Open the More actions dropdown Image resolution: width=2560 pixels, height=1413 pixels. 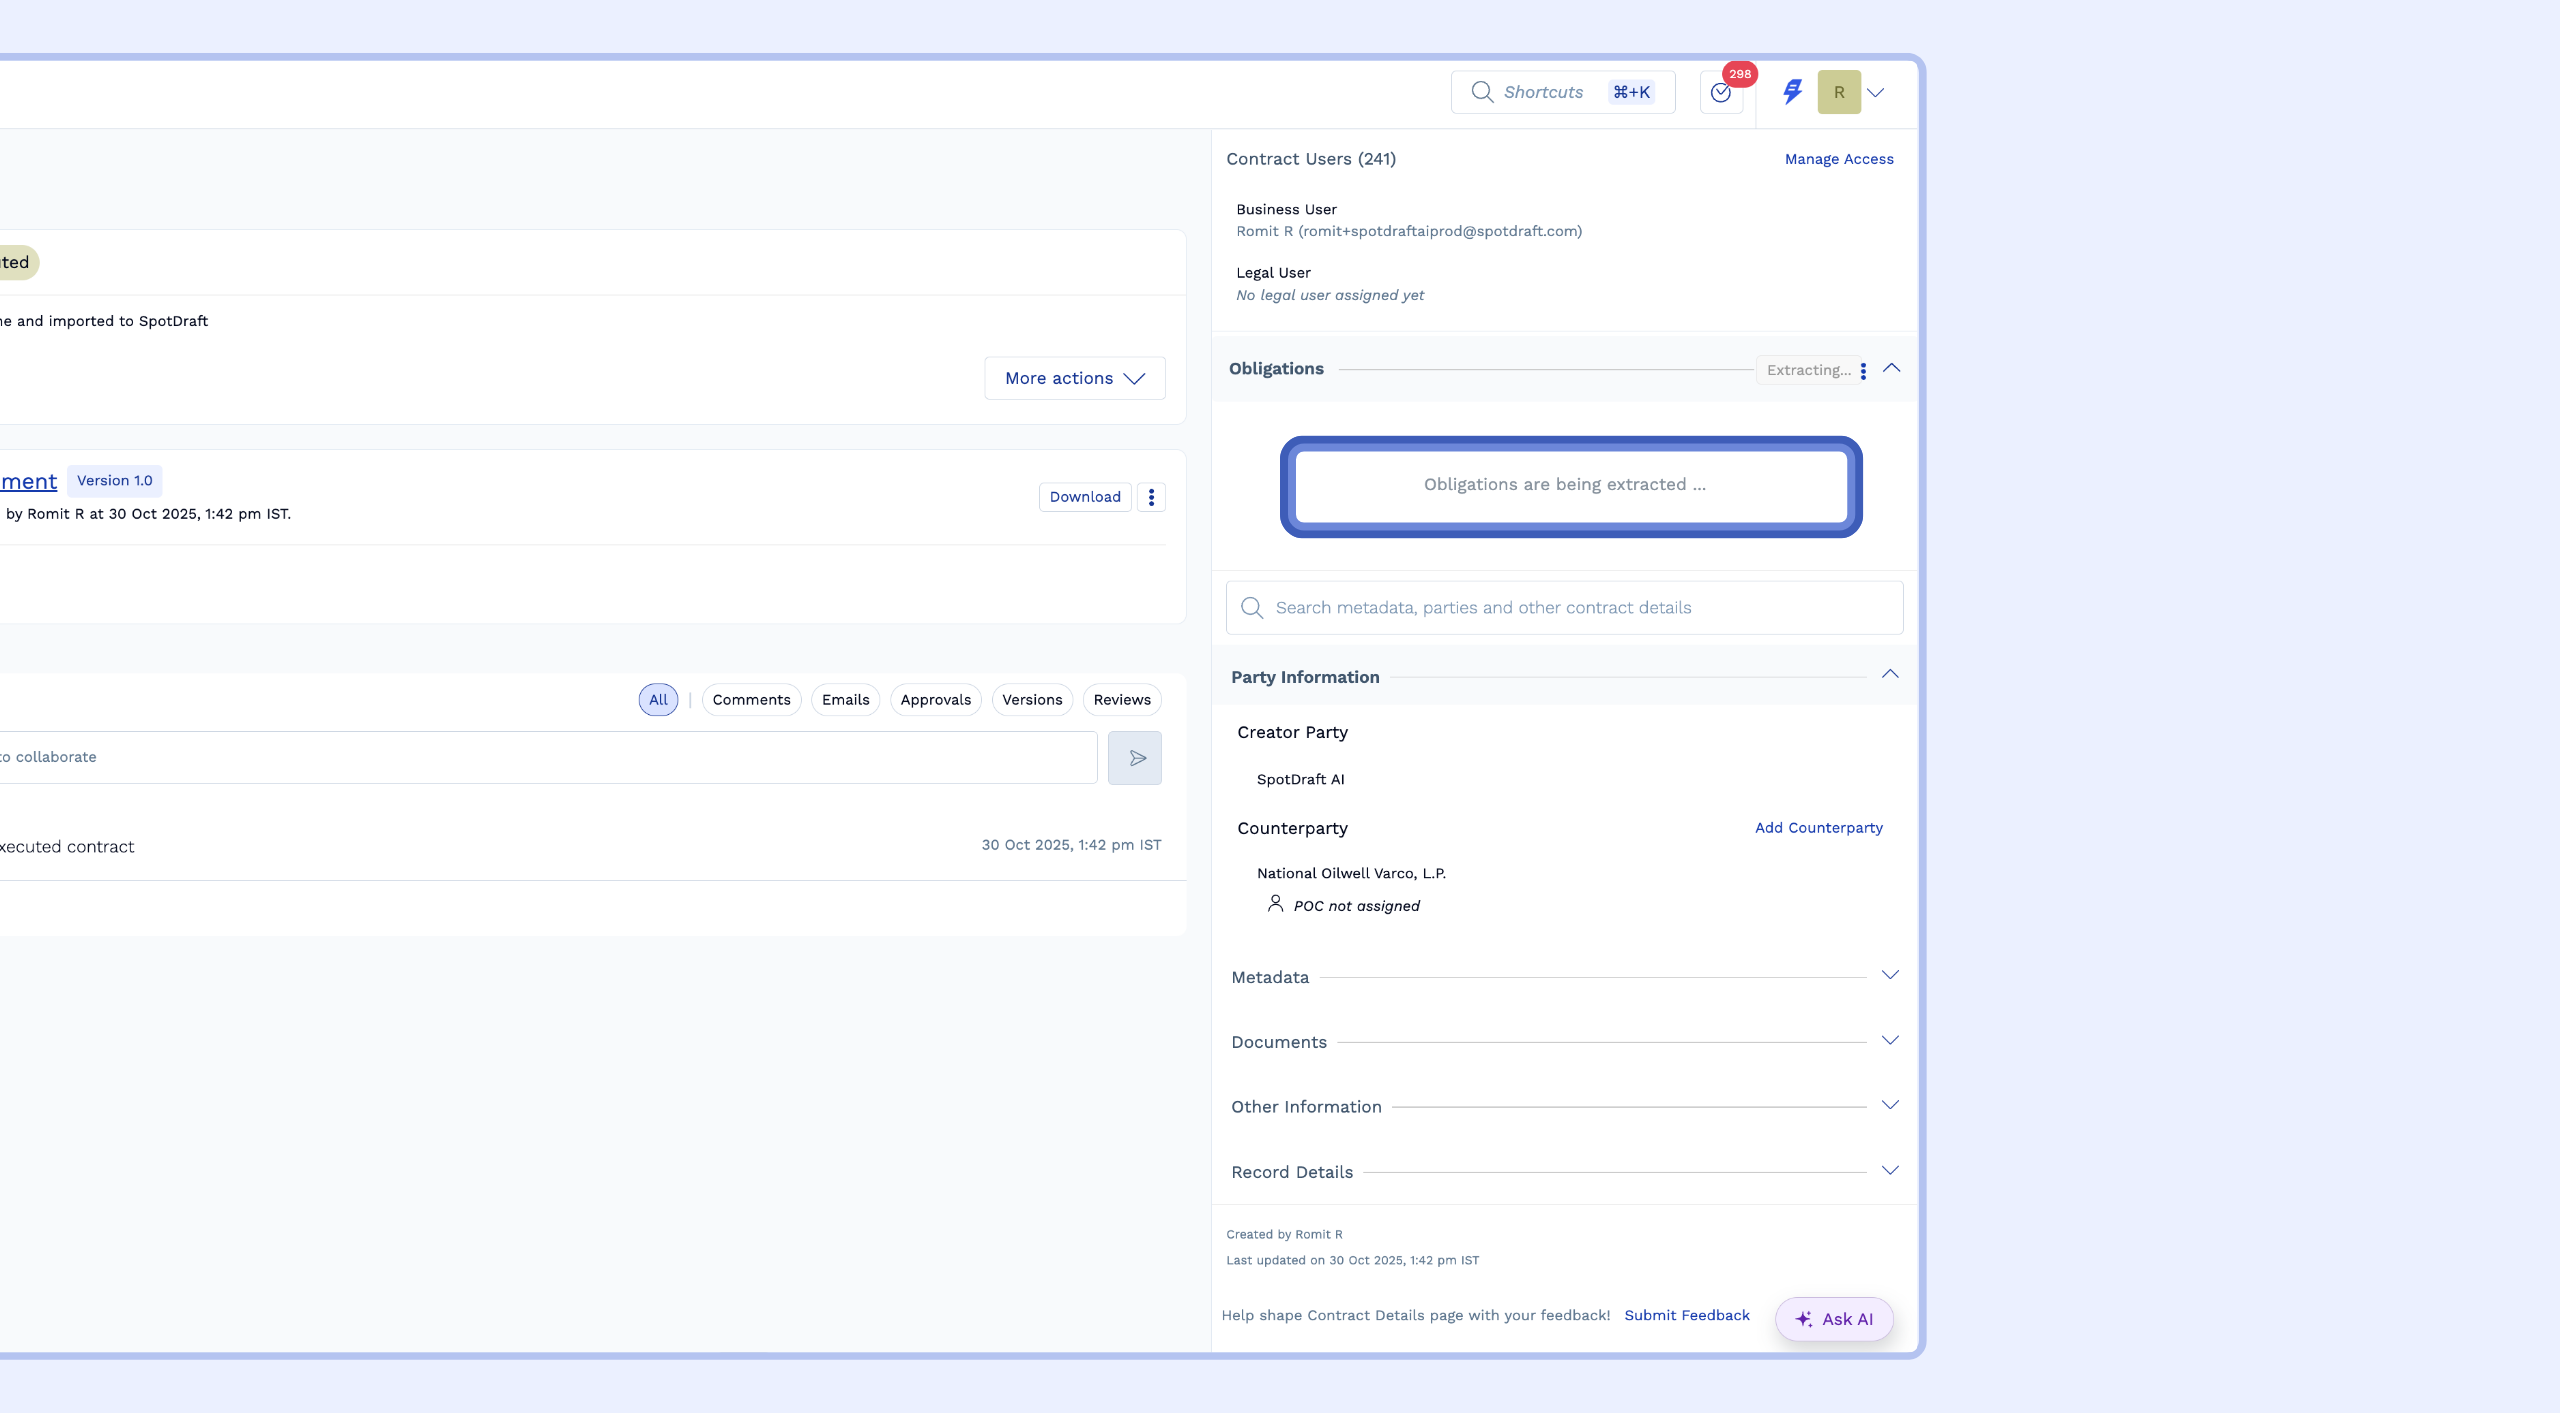[x=1074, y=378]
